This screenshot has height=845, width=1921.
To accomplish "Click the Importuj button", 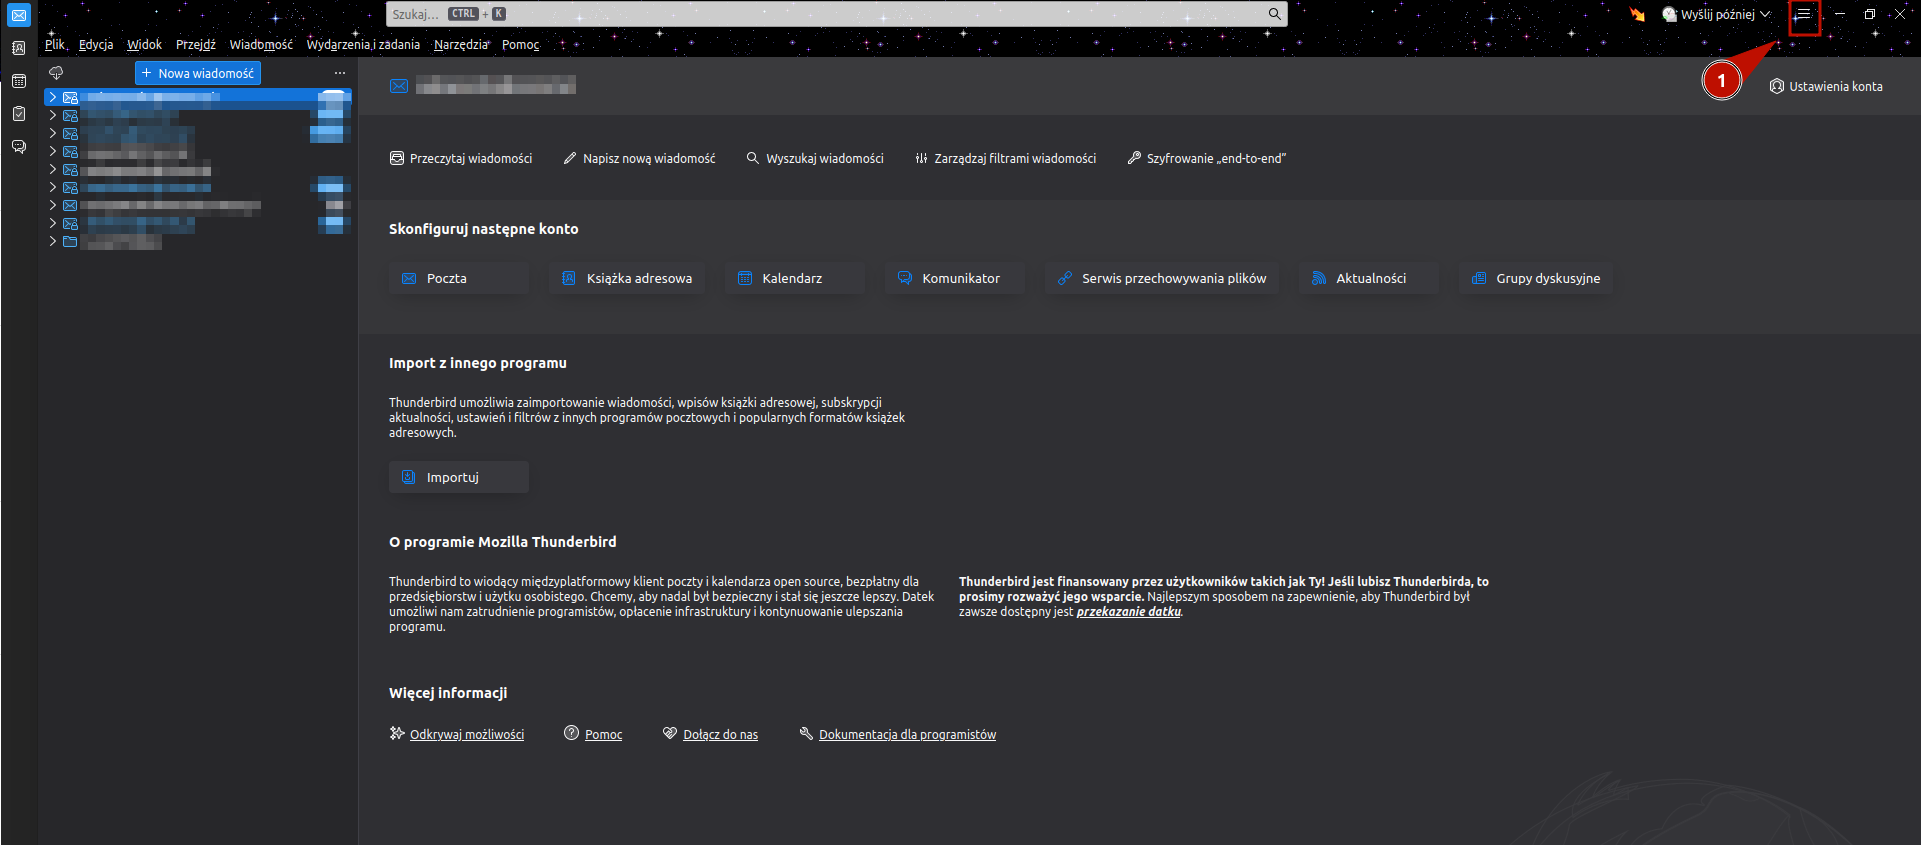I will tap(459, 477).
